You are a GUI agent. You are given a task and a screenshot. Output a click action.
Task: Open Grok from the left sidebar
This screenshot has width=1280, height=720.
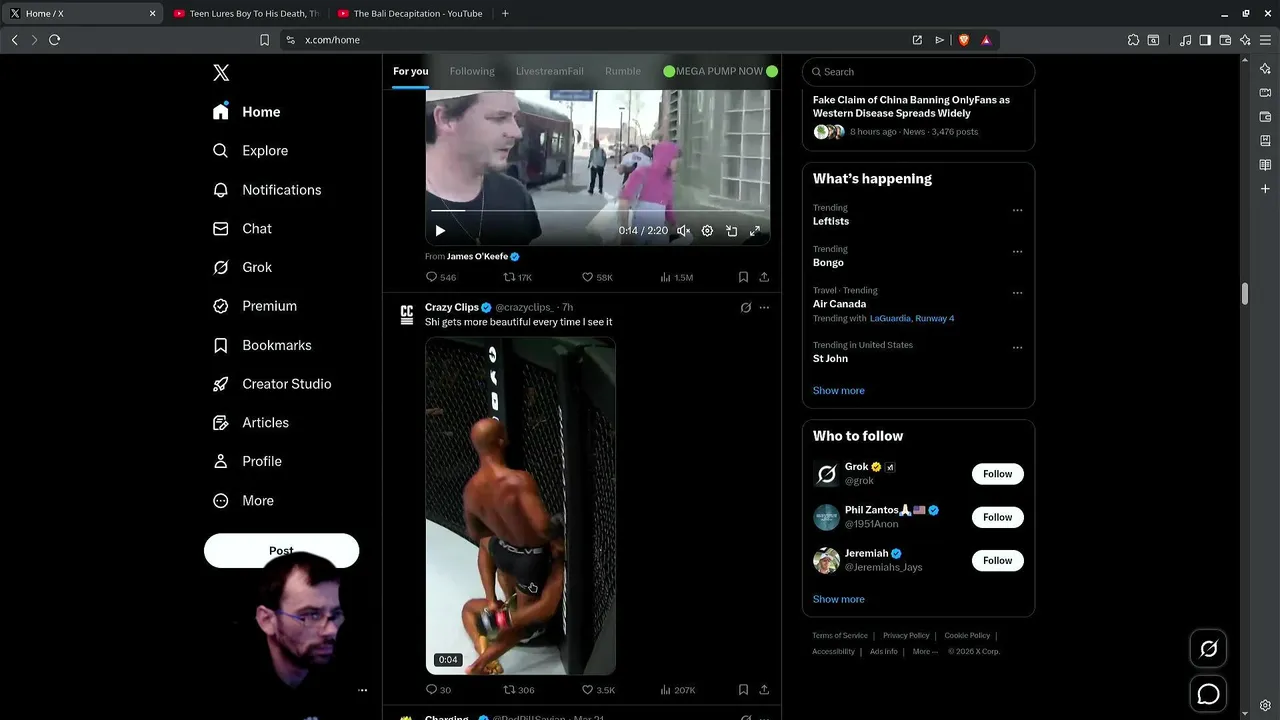pos(243,267)
